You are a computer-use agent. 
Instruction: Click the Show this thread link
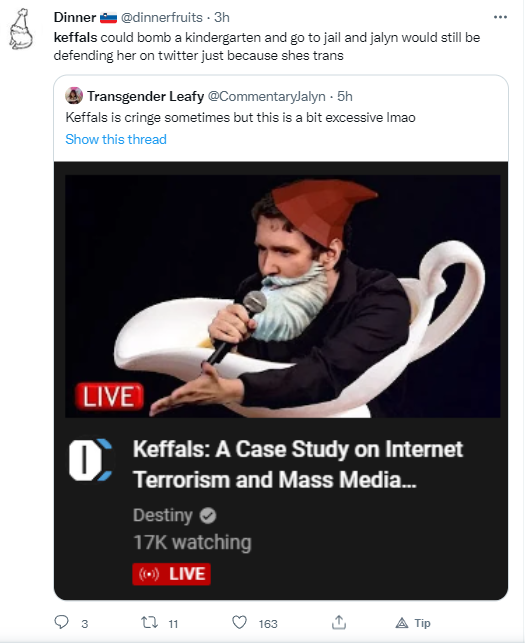coord(116,139)
